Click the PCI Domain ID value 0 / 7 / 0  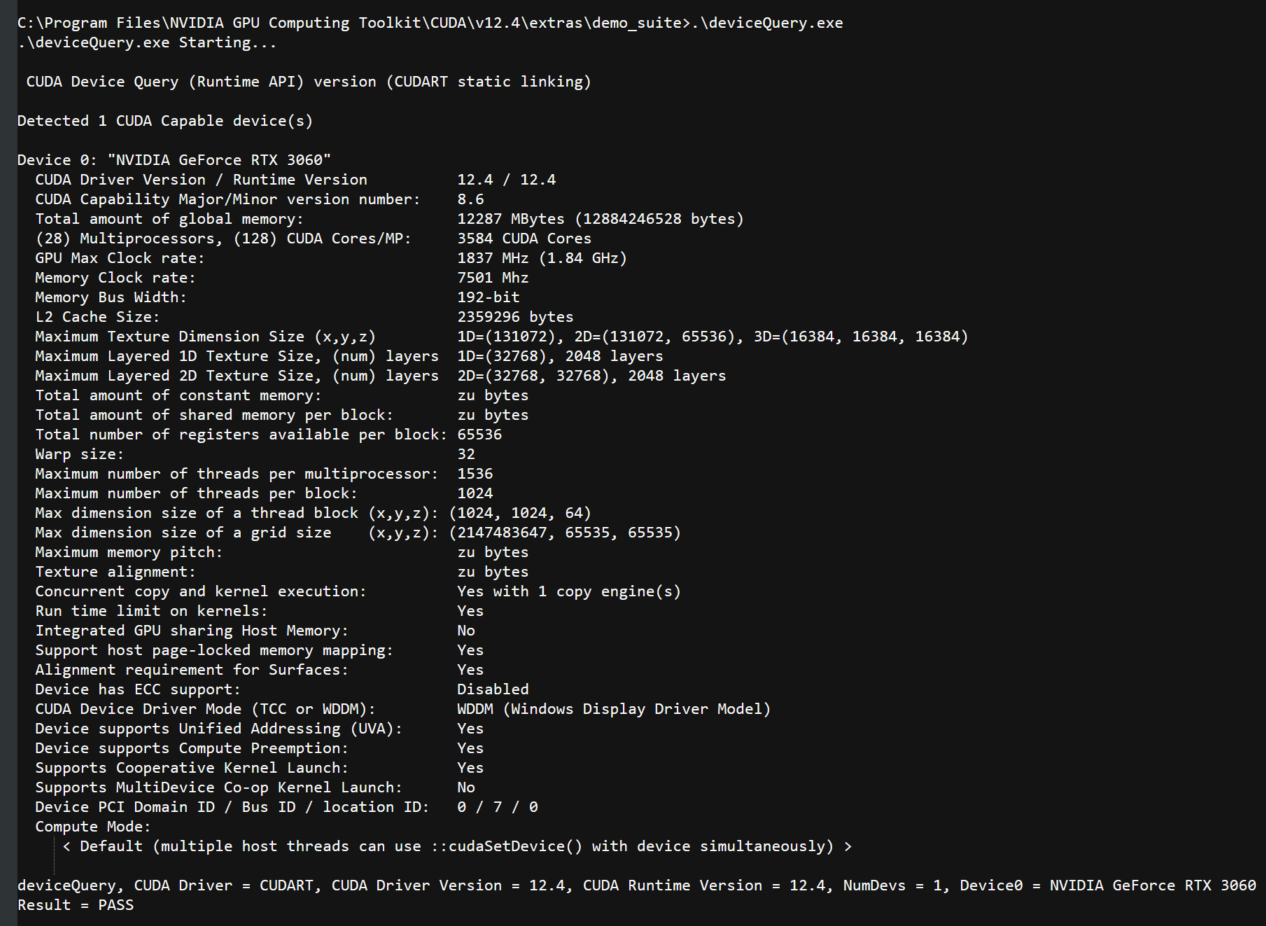(497, 807)
